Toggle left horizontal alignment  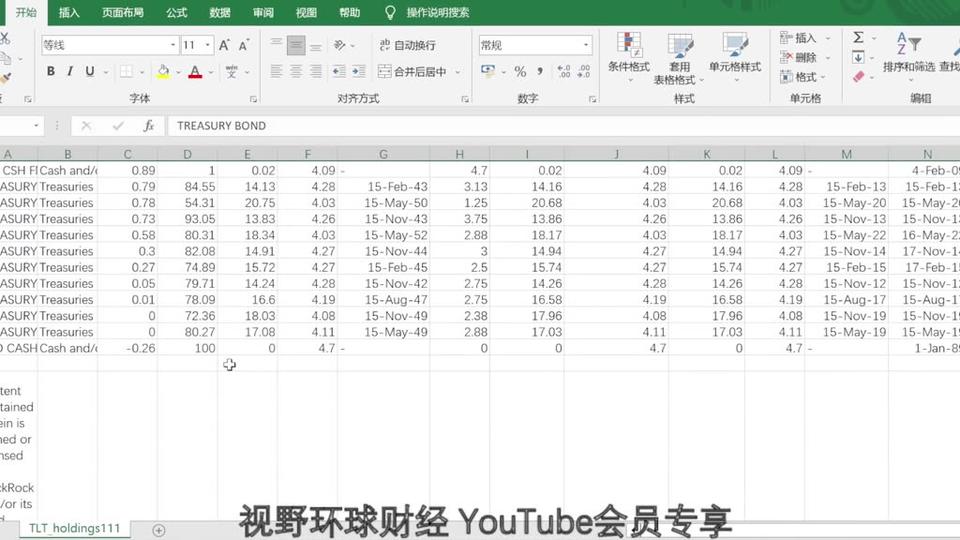(x=276, y=72)
